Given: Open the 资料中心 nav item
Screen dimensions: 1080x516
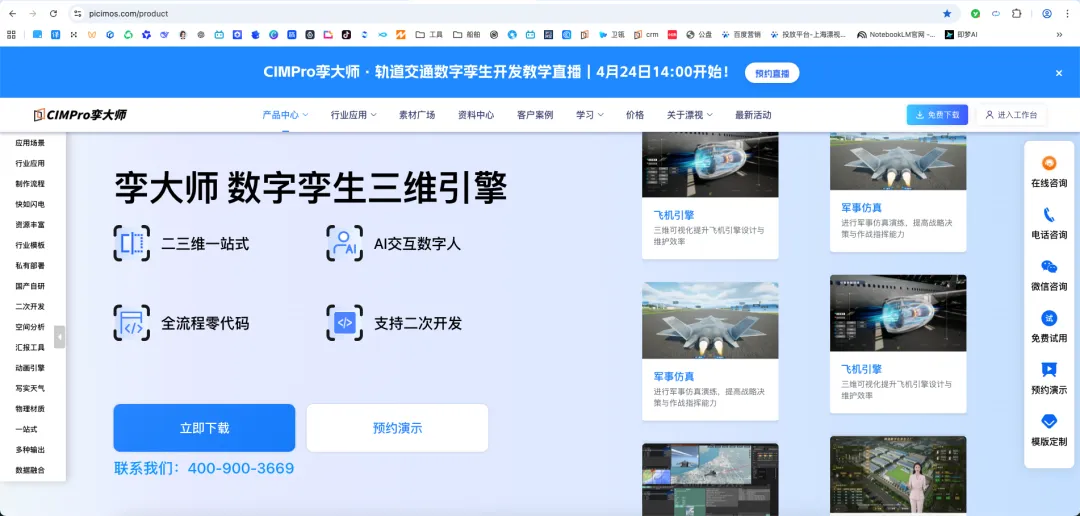Looking at the screenshot, I should [476, 115].
